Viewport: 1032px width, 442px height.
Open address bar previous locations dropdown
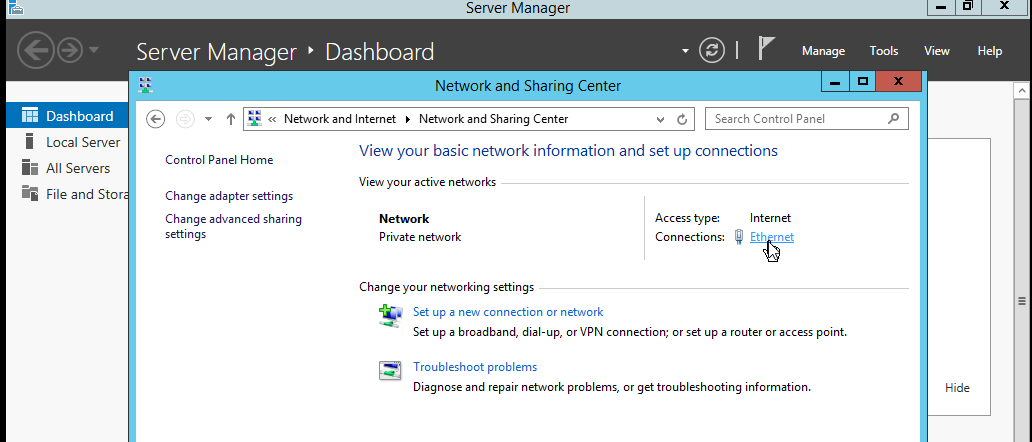point(660,120)
